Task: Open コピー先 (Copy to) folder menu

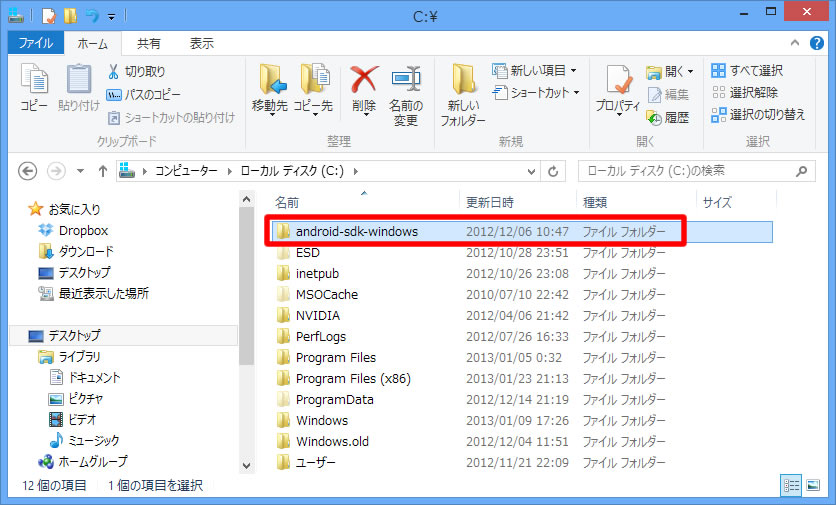Action: coord(314,89)
